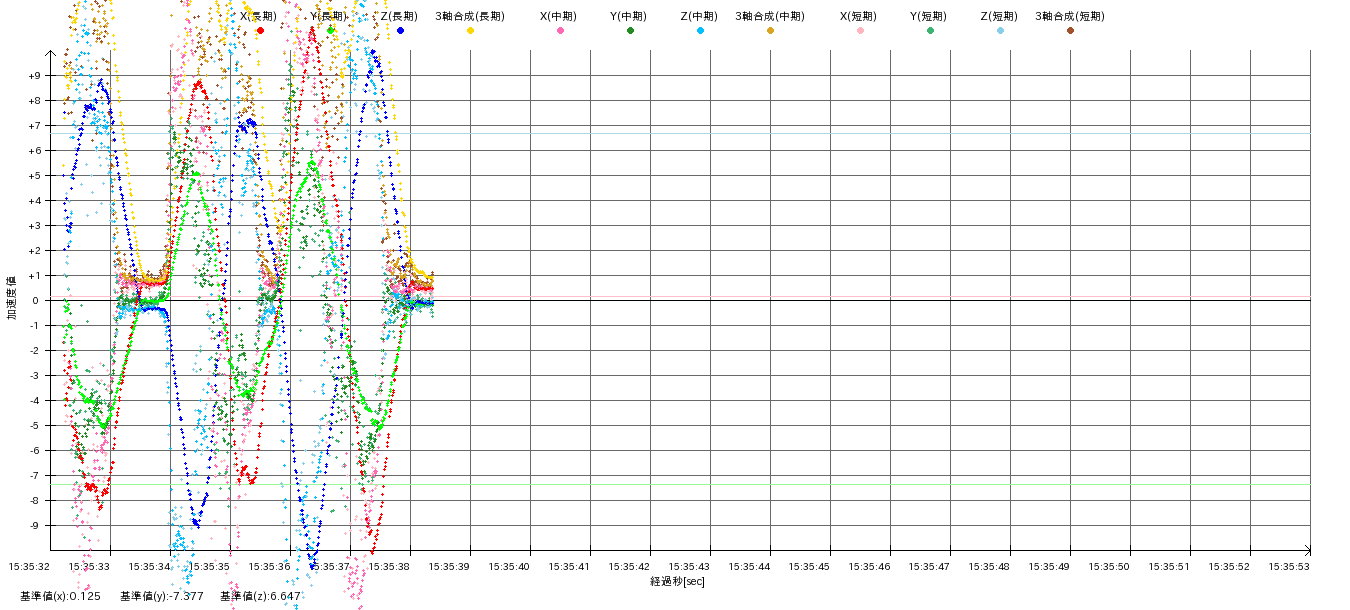Select the X(短期) legend text label
Screen dimensions: 1350x610
pos(858,16)
